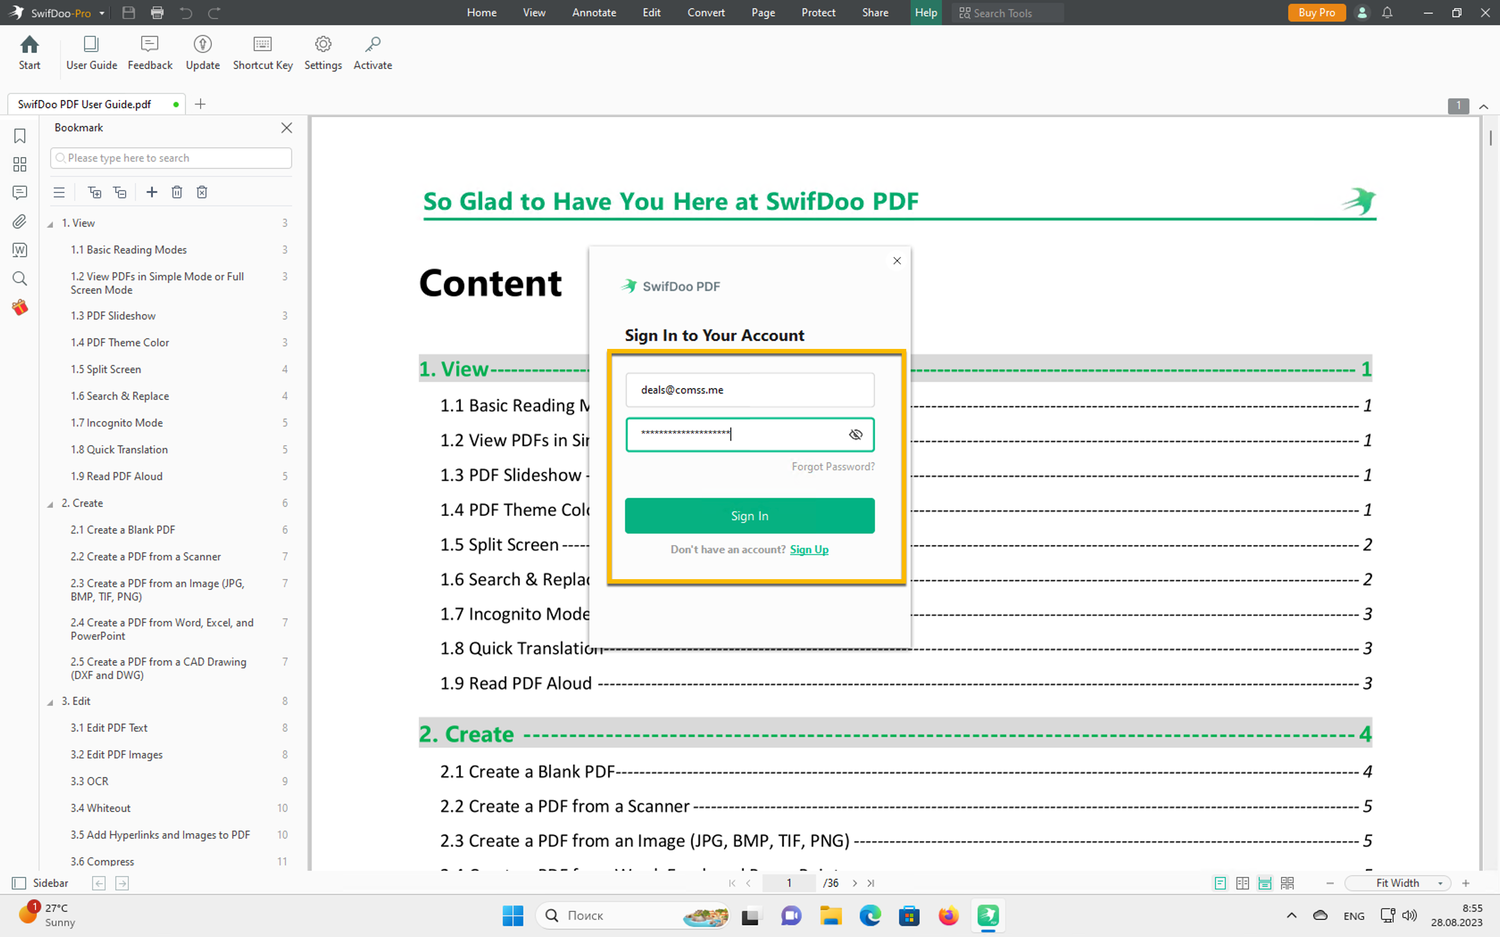The image size is (1500, 937).
Task: Open the user account icon in the title bar
Action: [1362, 13]
